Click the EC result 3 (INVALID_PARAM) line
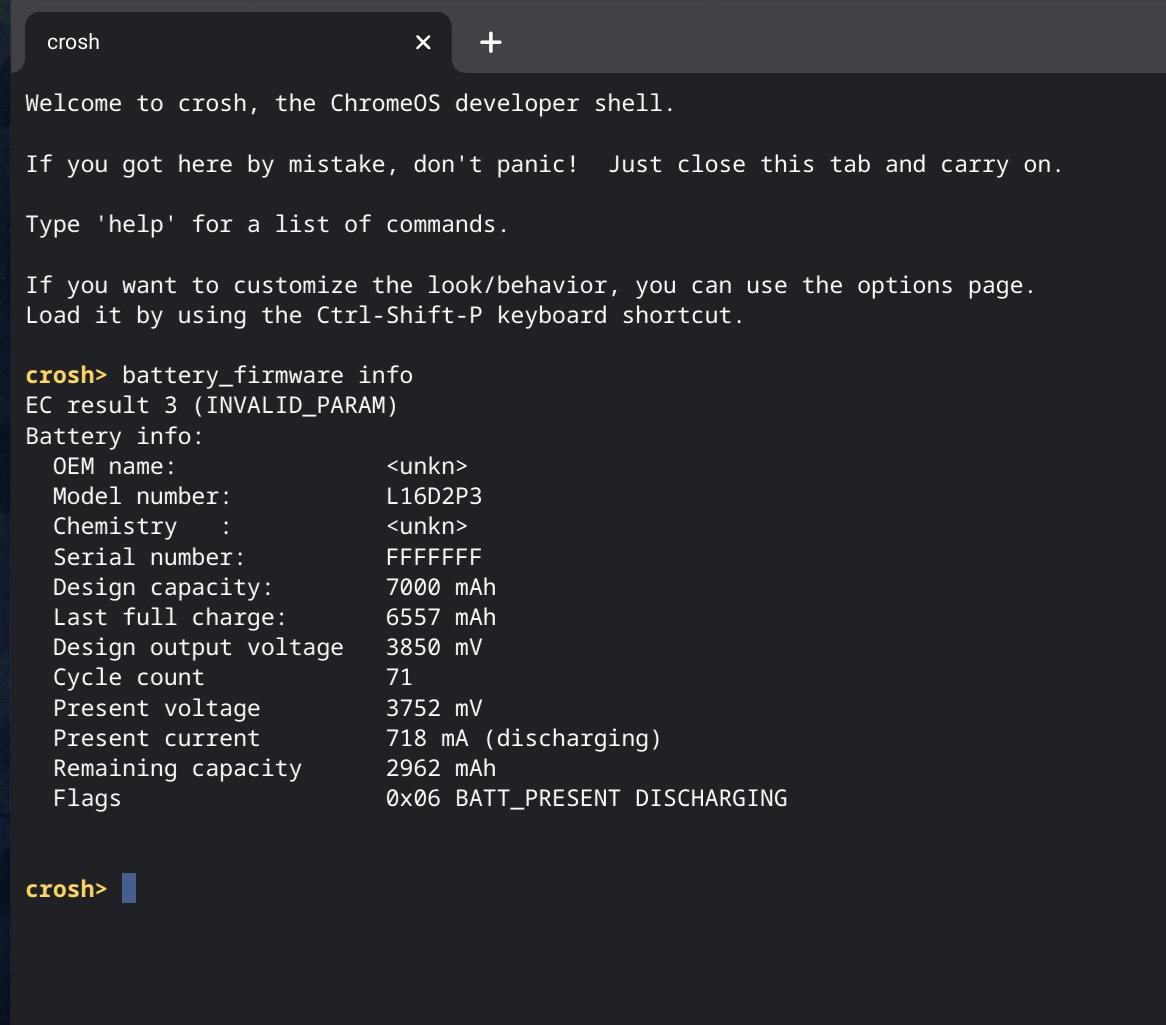The width and height of the screenshot is (1166, 1025). (x=211, y=406)
